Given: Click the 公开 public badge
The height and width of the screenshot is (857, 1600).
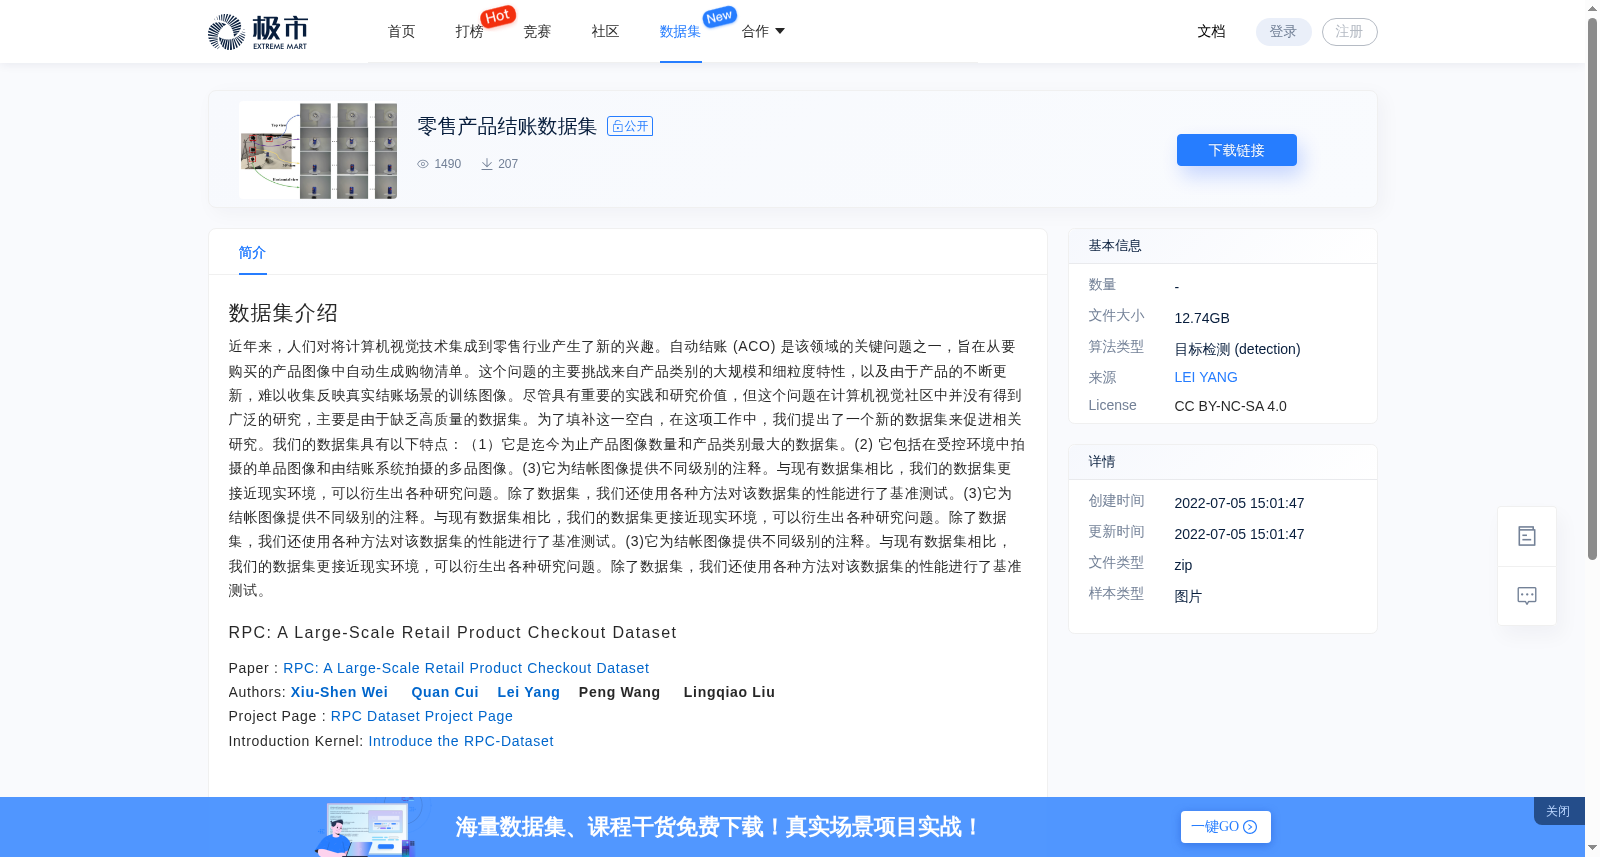Looking at the screenshot, I should click(630, 126).
